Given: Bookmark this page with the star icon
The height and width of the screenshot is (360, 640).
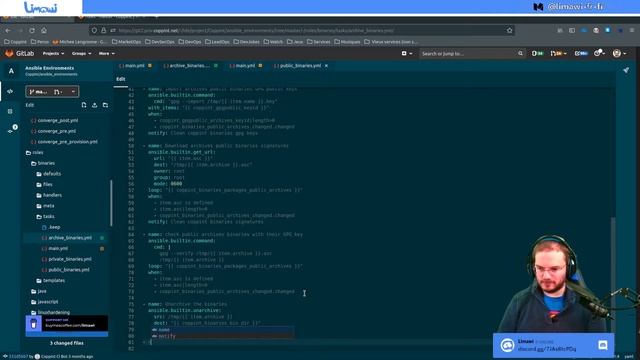Looking at the screenshot, I should coord(509,30).
